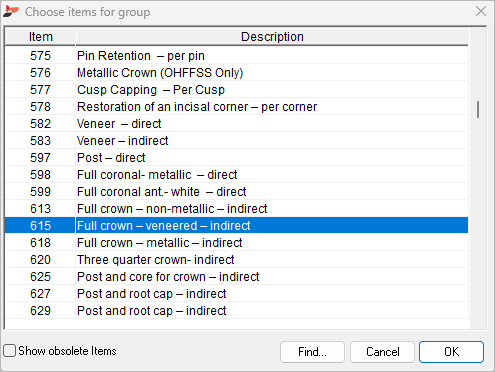Select item 618 Full crown metallic indirect
This screenshot has height=372, width=495.
click(x=237, y=243)
